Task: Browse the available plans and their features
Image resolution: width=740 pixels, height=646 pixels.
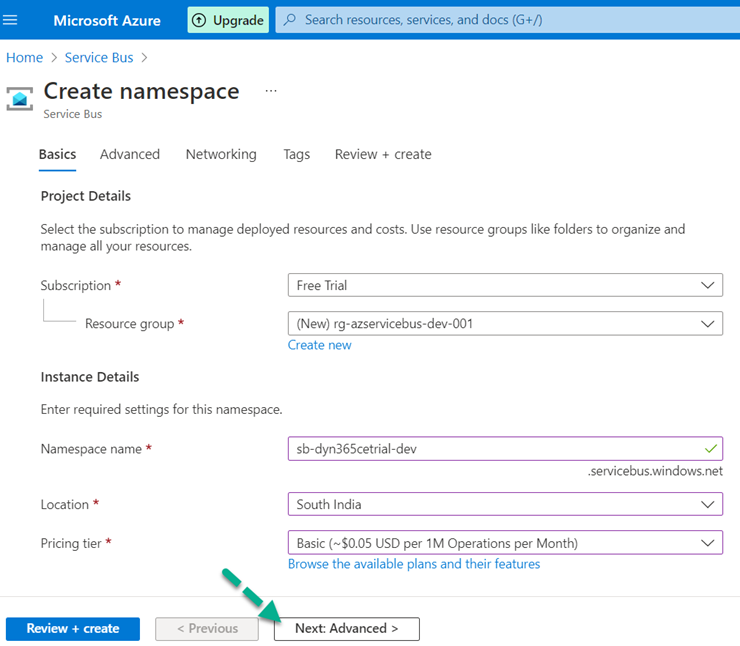Action: click(414, 564)
